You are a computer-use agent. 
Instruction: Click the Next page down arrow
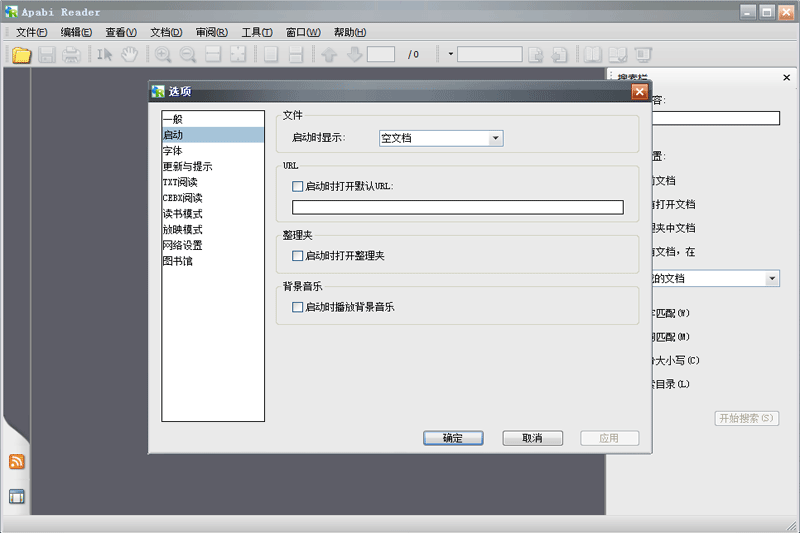[x=354, y=55]
